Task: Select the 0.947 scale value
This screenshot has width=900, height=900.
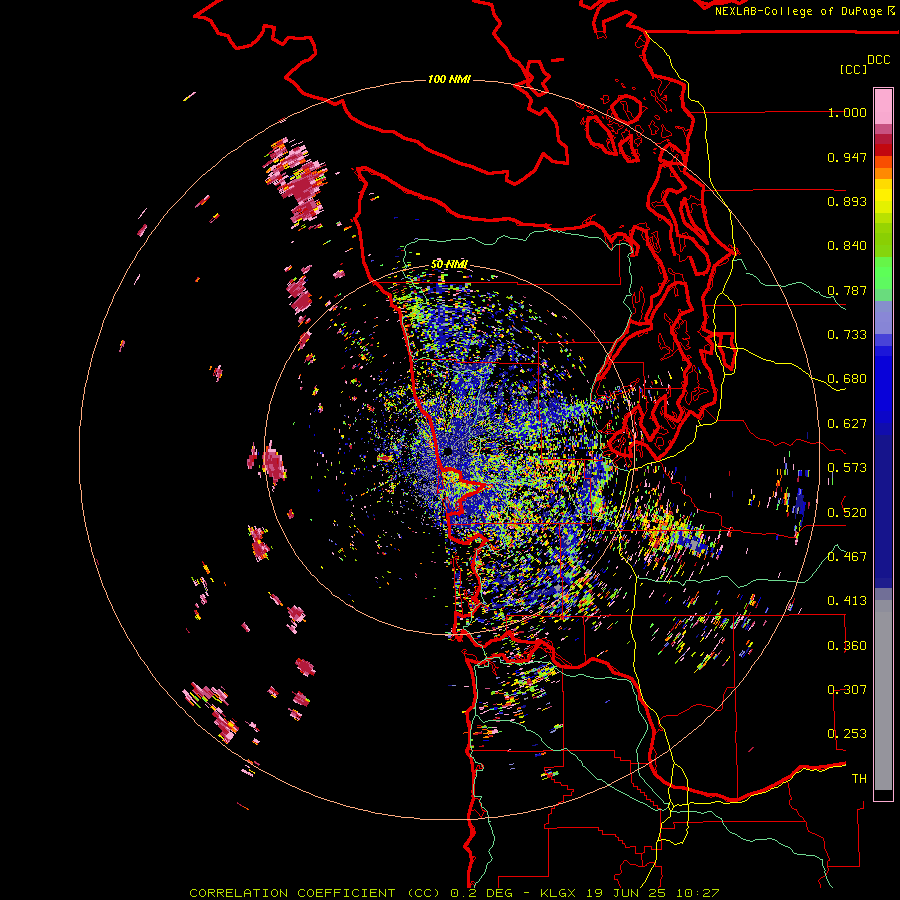Action: coord(847,157)
